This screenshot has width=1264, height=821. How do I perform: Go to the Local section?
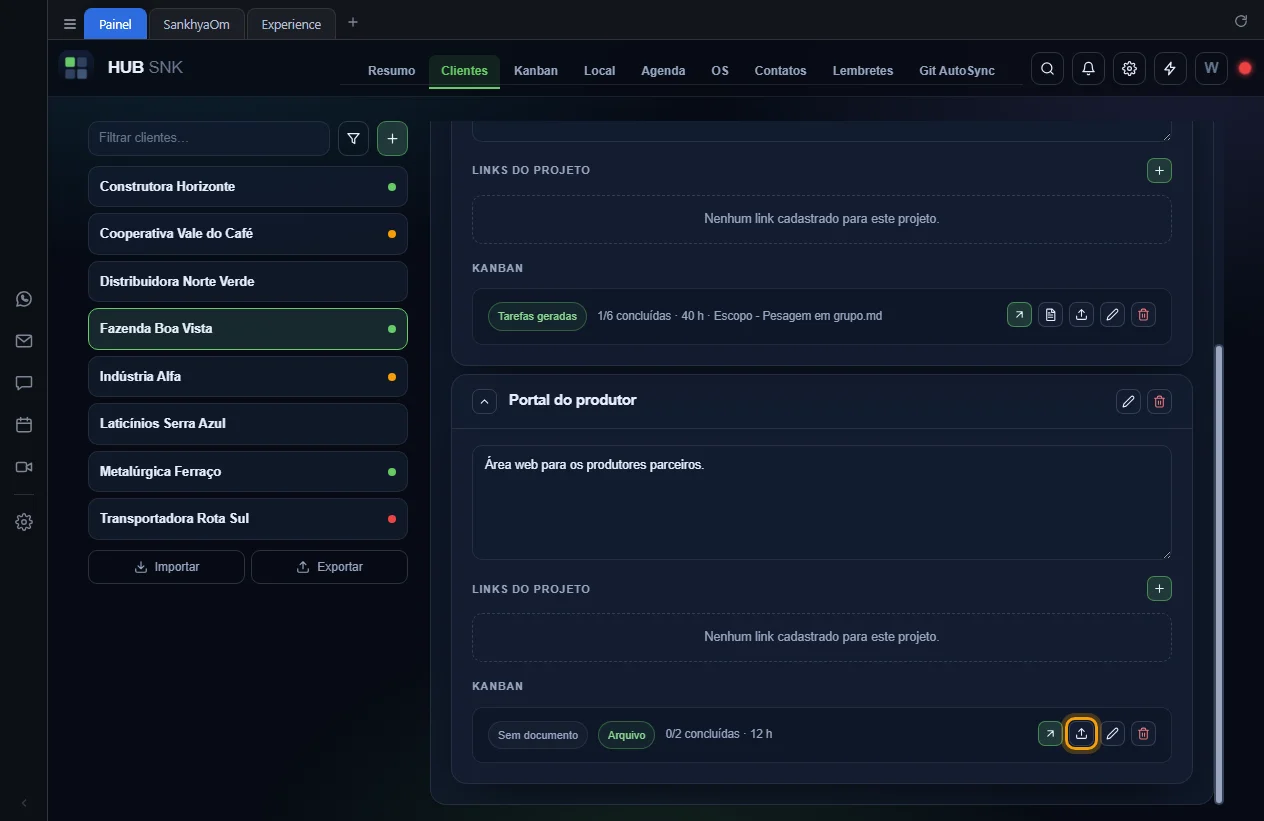pos(600,71)
